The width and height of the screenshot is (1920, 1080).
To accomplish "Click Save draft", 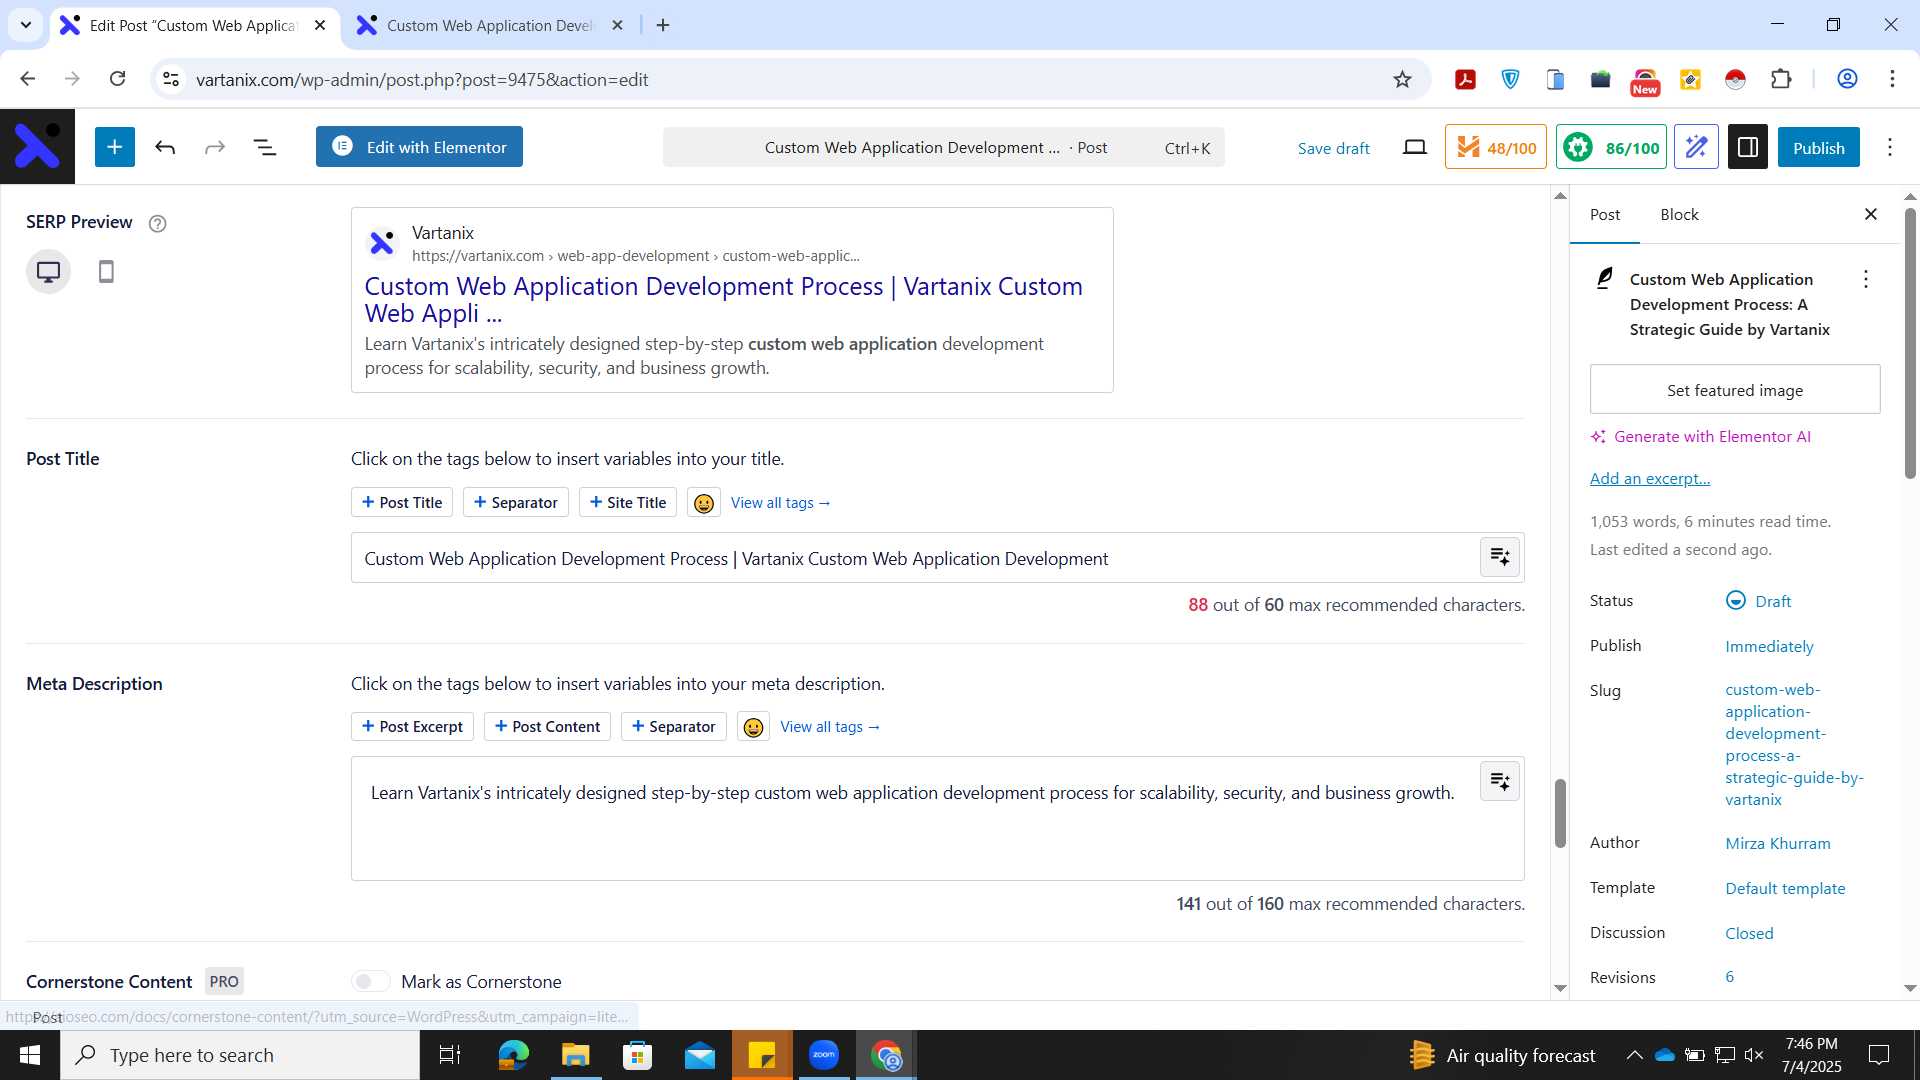I will point(1333,148).
